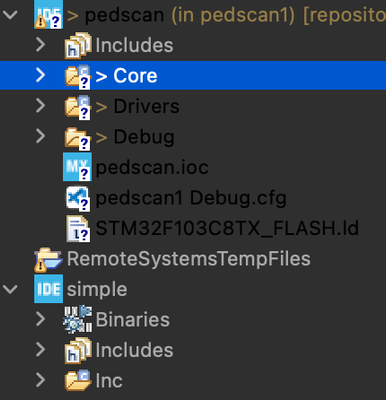Click the linker script STM32F103C8TX_FLASH.ld icon
The image size is (386, 400).
(x=78, y=229)
